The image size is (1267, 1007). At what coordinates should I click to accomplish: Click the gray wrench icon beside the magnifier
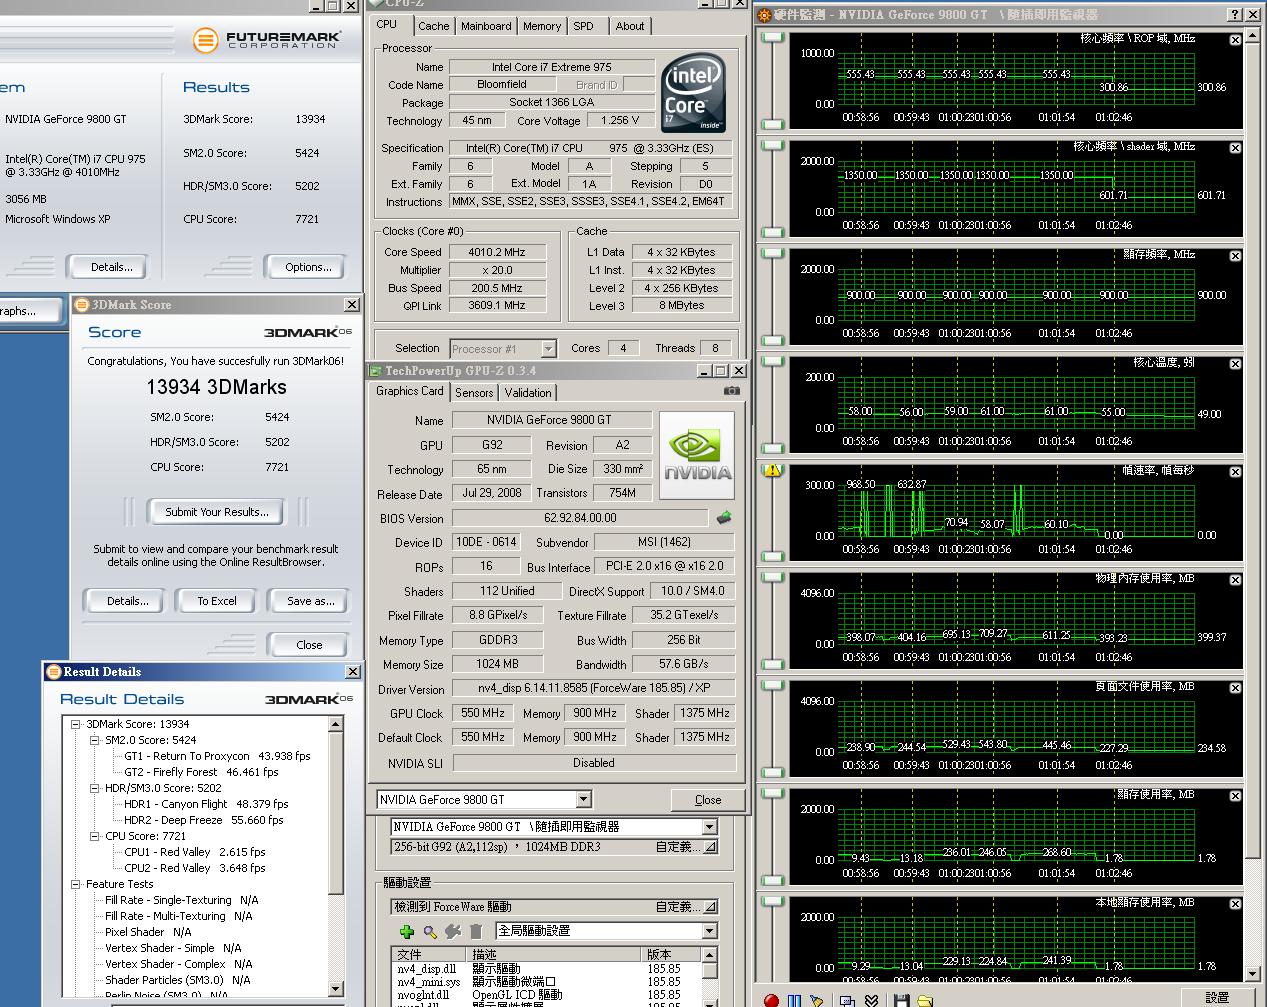tap(453, 932)
